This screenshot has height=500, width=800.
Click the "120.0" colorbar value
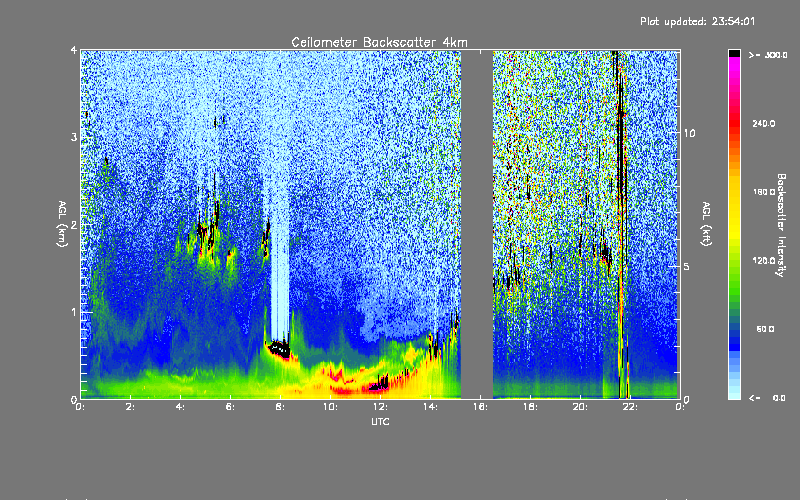pyautogui.click(x=764, y=261)
